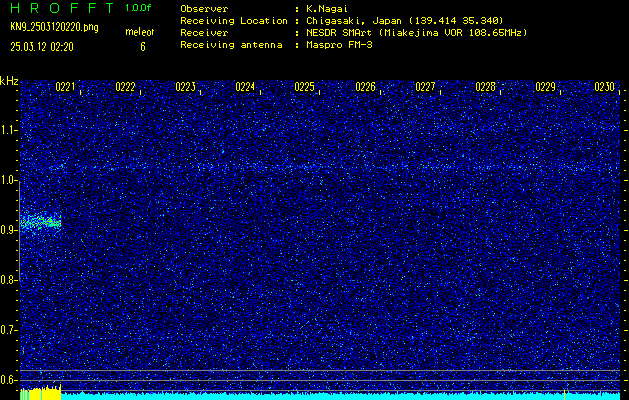Click the observer name K.Nagai
Screen dimensions: 629x400
(x=327, y=9)
